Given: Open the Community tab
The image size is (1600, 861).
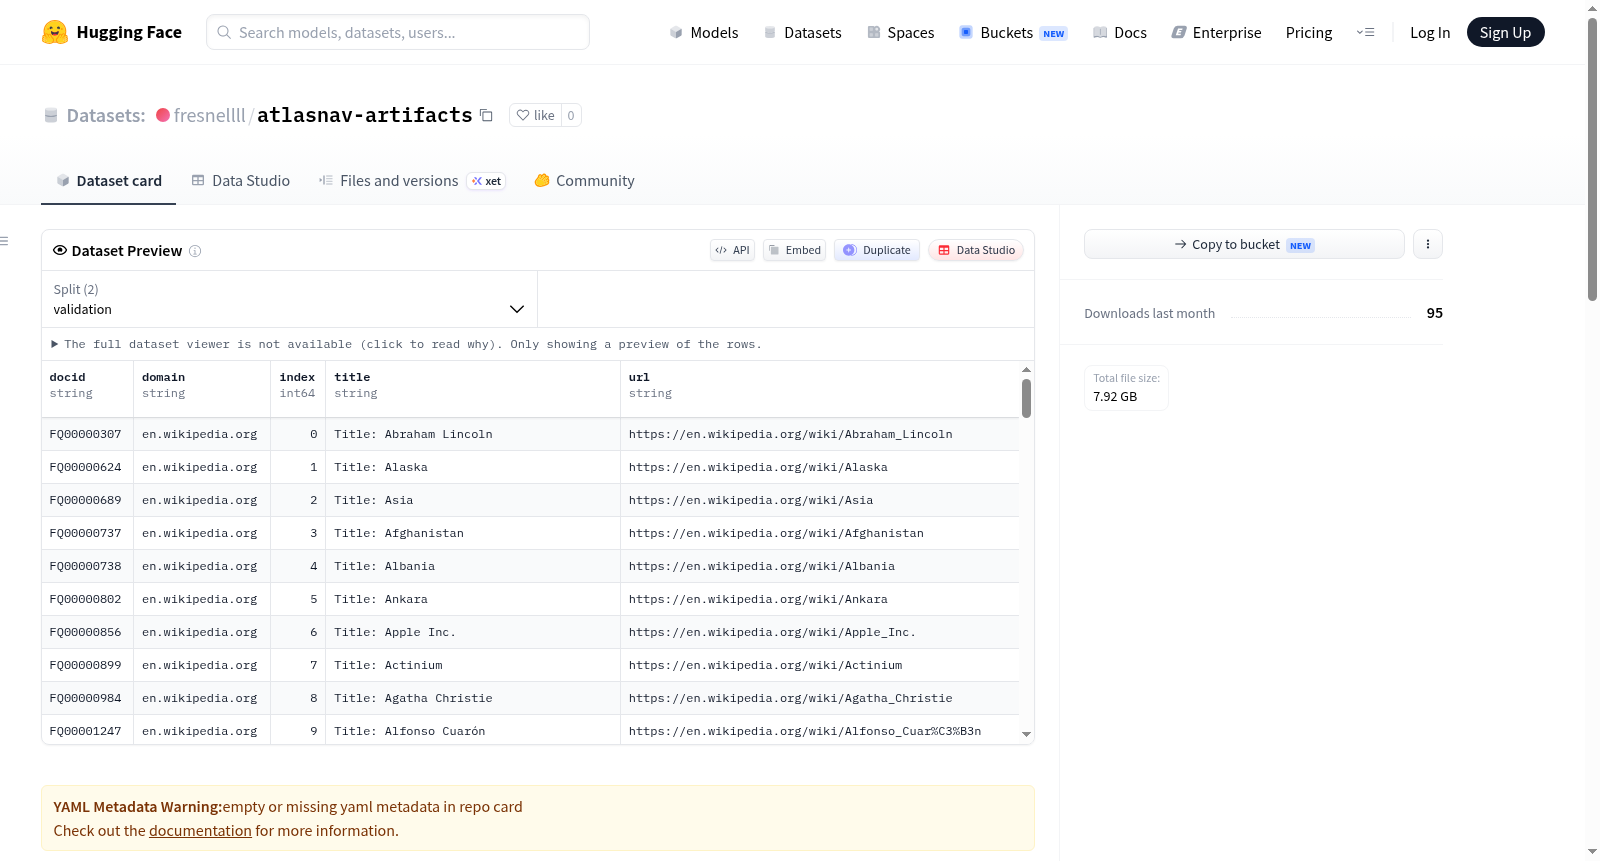Looking at the screenshot, I should [584, 181].
